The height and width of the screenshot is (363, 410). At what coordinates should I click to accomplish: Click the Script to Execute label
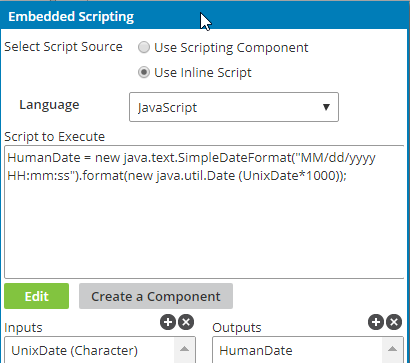(55, 137)
